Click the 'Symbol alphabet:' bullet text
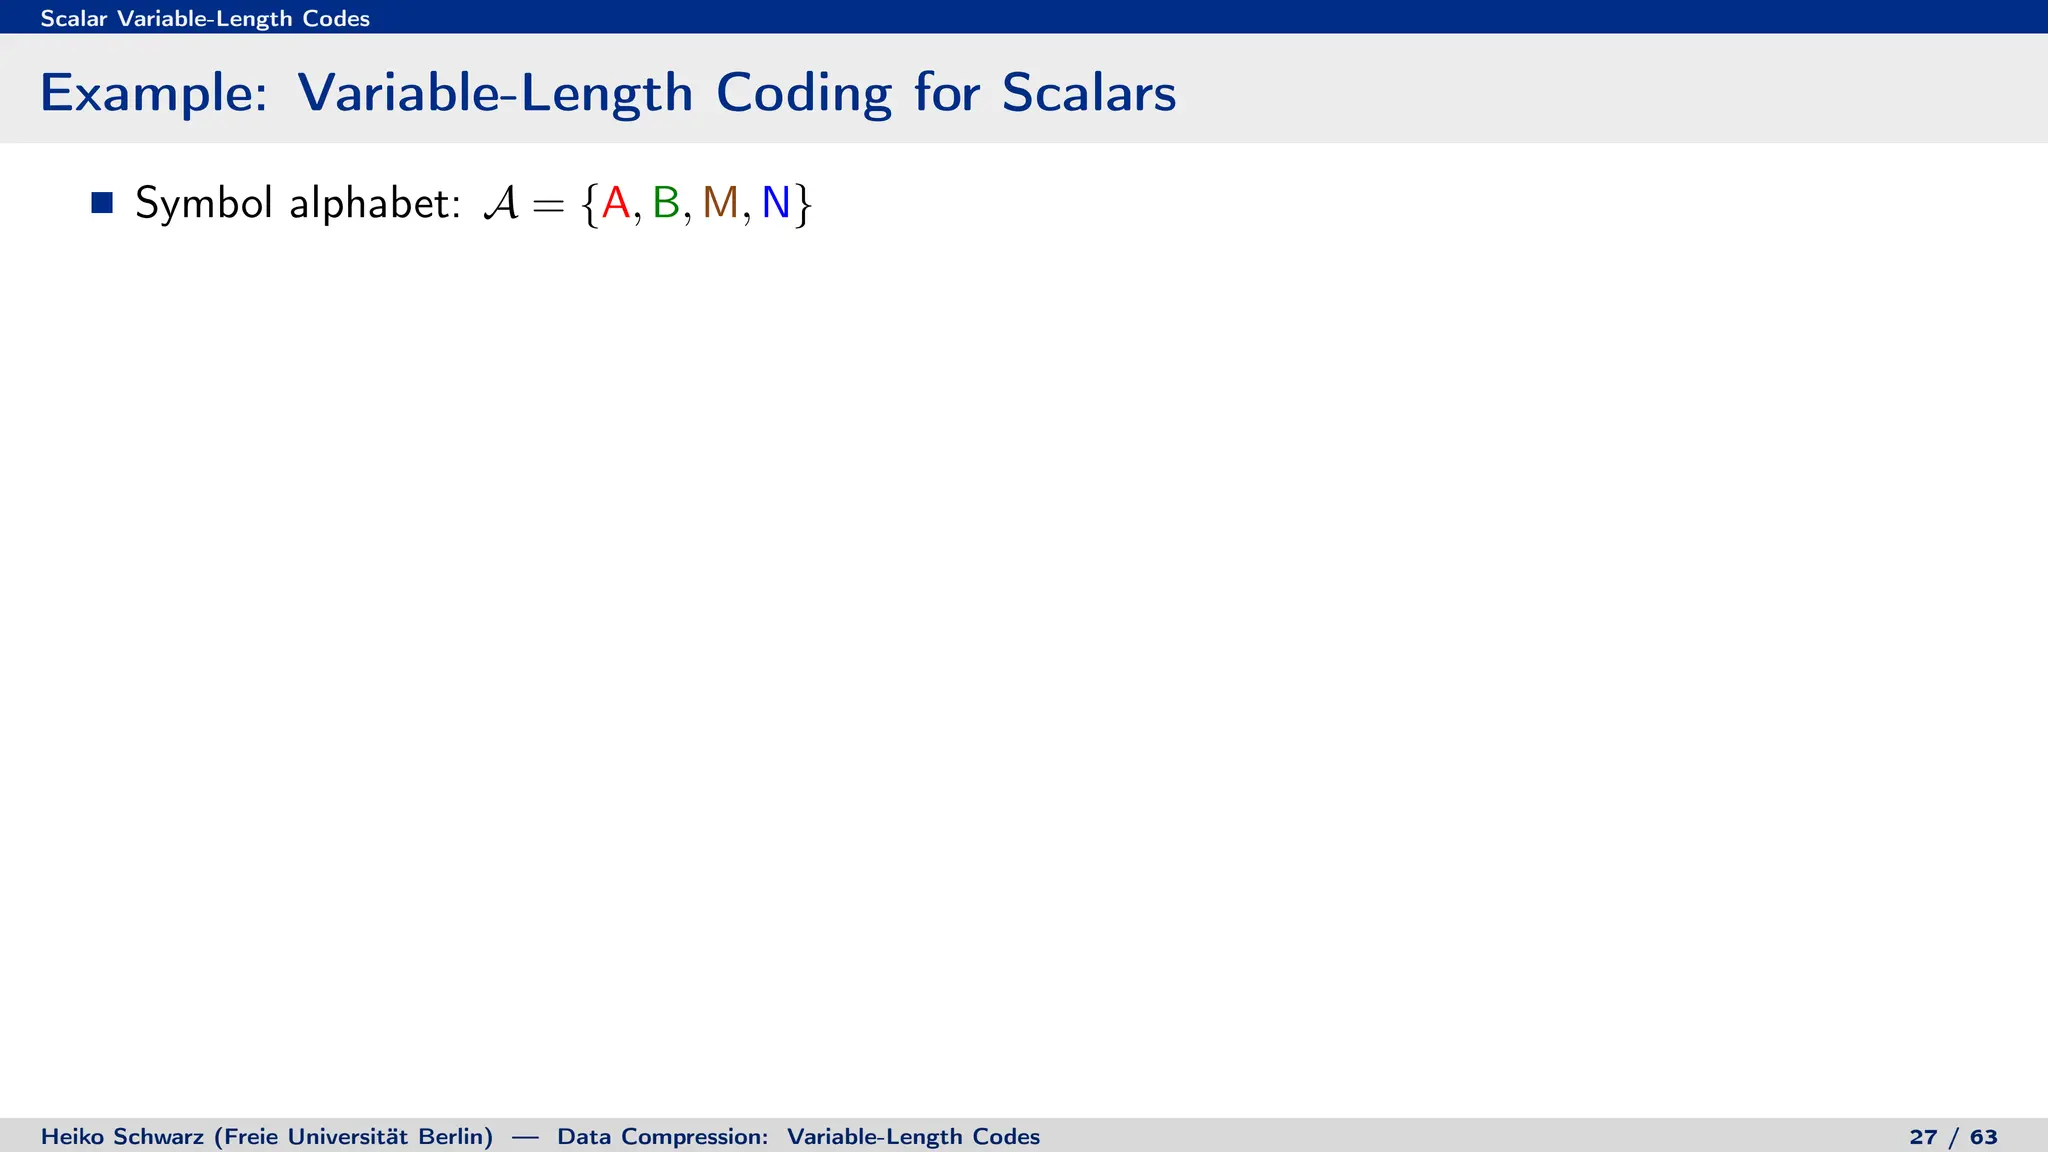The height and width of the screenshot is (1152, 2048). click(x=298, y=203)
